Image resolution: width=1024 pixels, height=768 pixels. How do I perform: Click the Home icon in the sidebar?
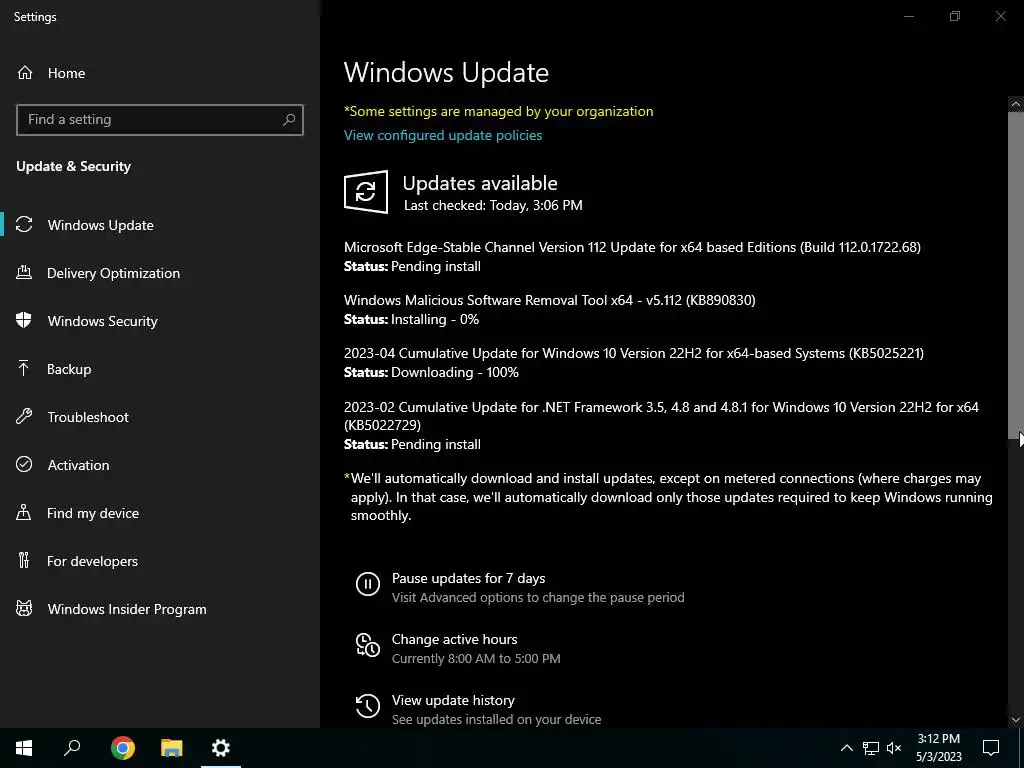25,73
